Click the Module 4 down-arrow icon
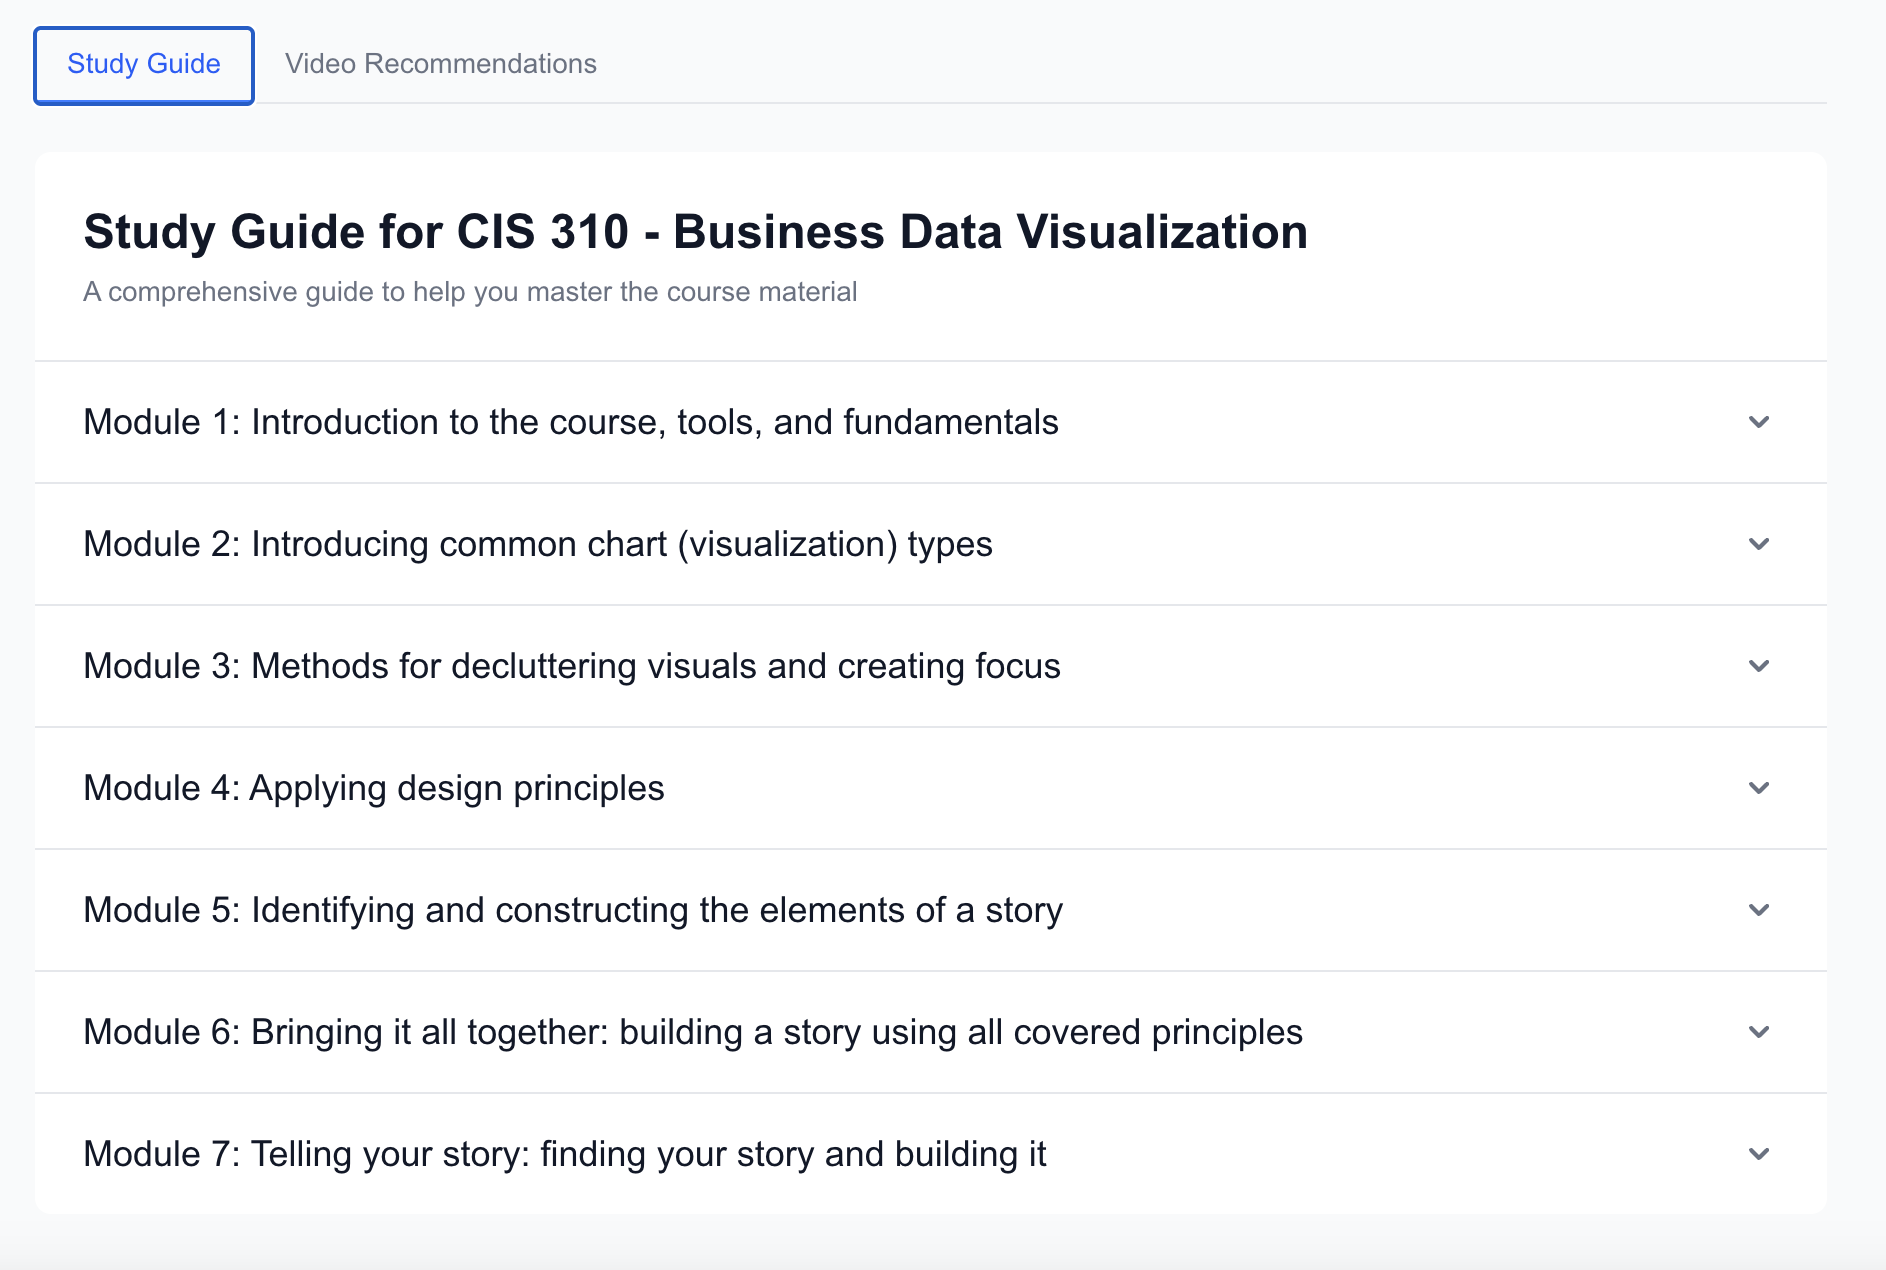 pyautogui.click(x=1759, y=788)
